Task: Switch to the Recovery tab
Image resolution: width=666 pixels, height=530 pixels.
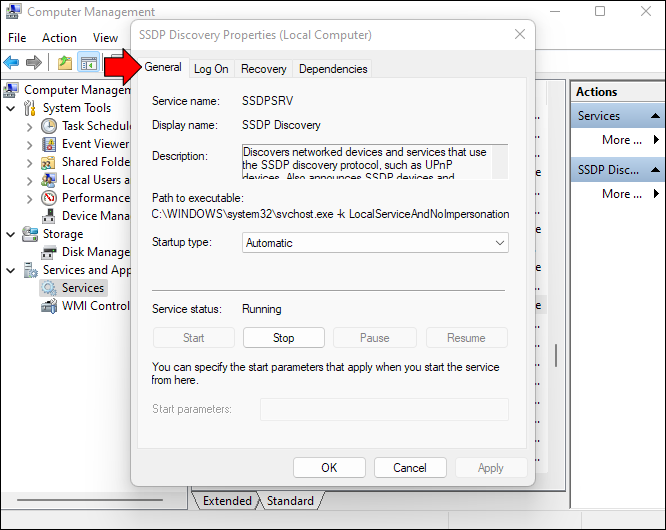Action: pyautogui.click(x=264, y=69)
